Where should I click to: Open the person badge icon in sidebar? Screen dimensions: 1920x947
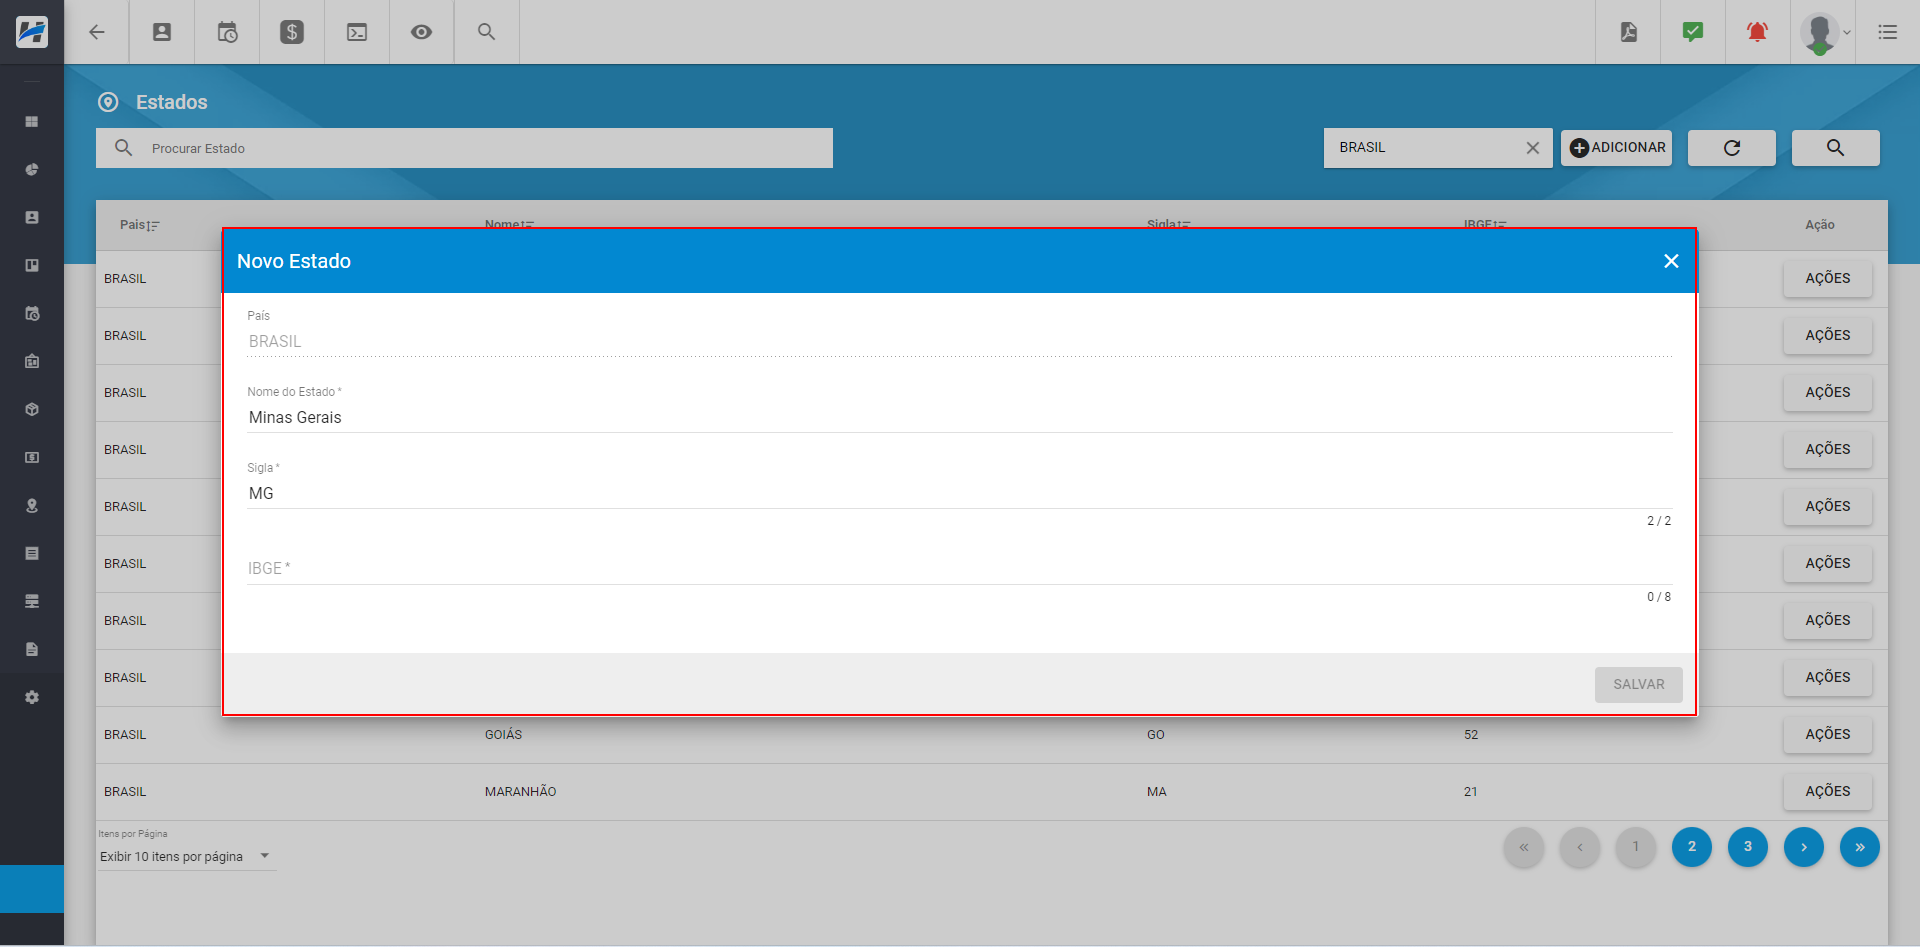pos(32,217)
